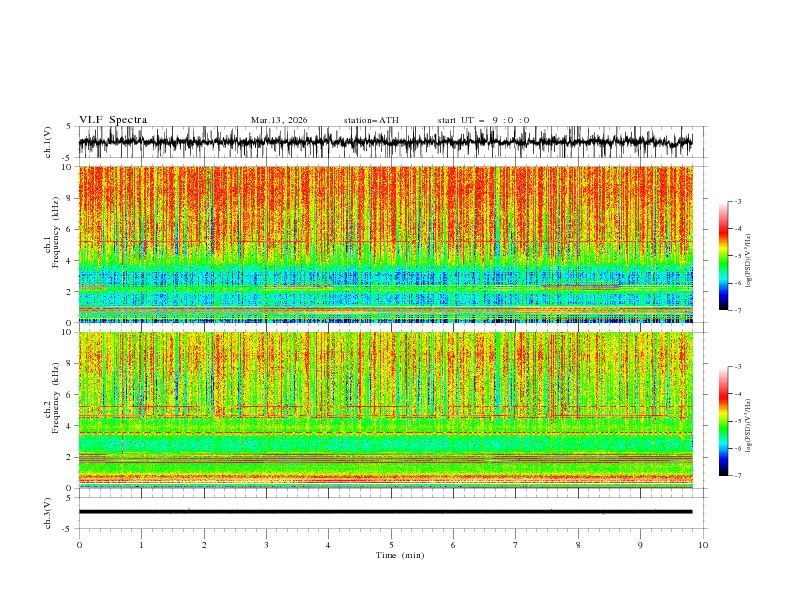Click the ch.1 'Frequency (kHz)' axis label

(56, 230)
